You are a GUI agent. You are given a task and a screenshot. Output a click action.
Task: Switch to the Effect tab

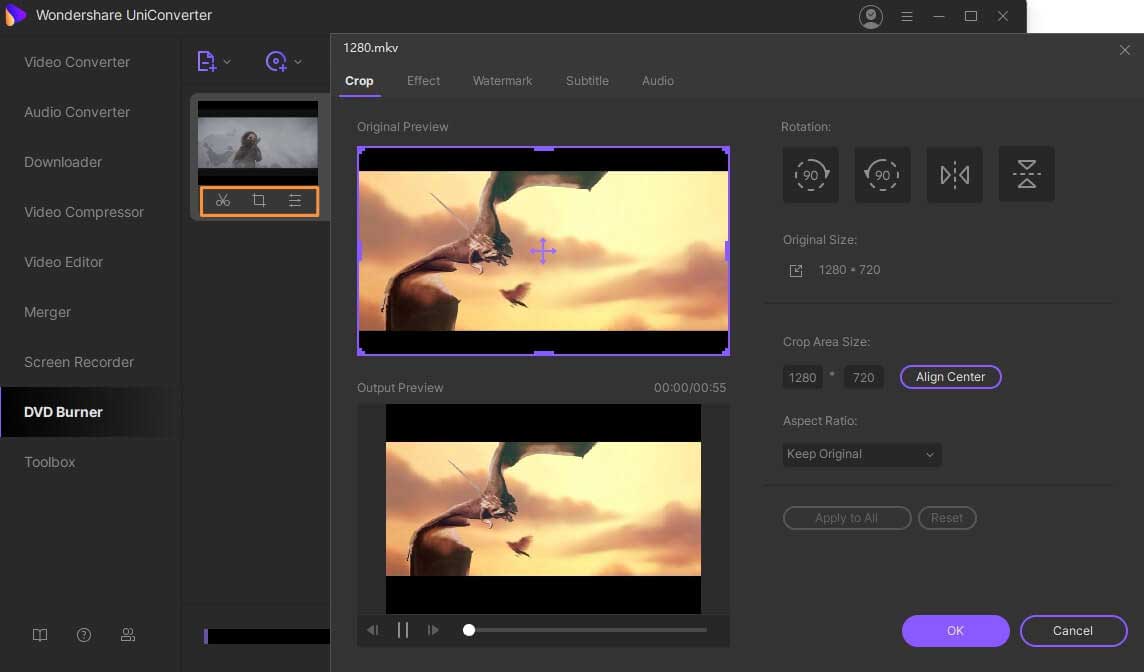click(x=423, y=81)
